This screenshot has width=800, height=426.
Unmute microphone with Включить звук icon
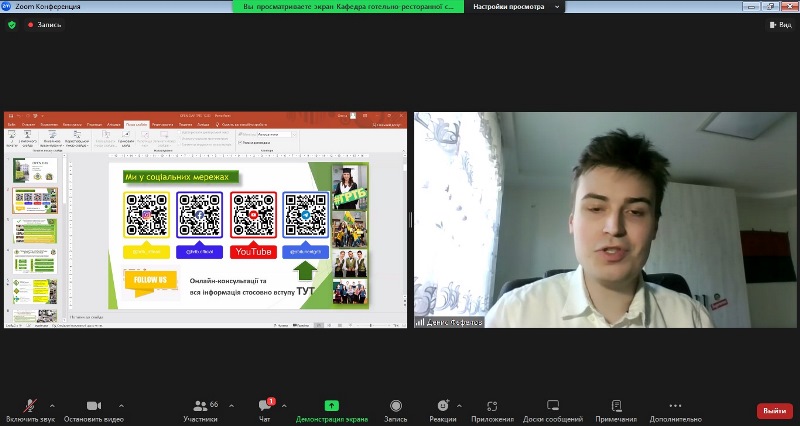coord(30,406)
